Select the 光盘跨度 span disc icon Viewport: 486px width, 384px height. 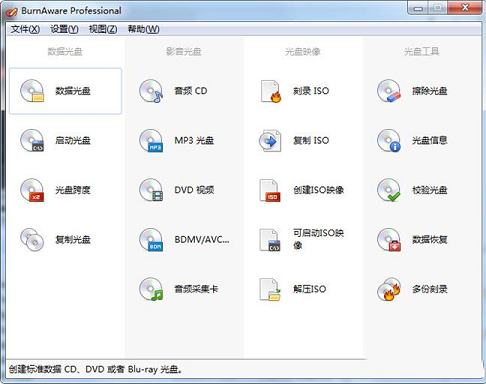click(32, 190)
